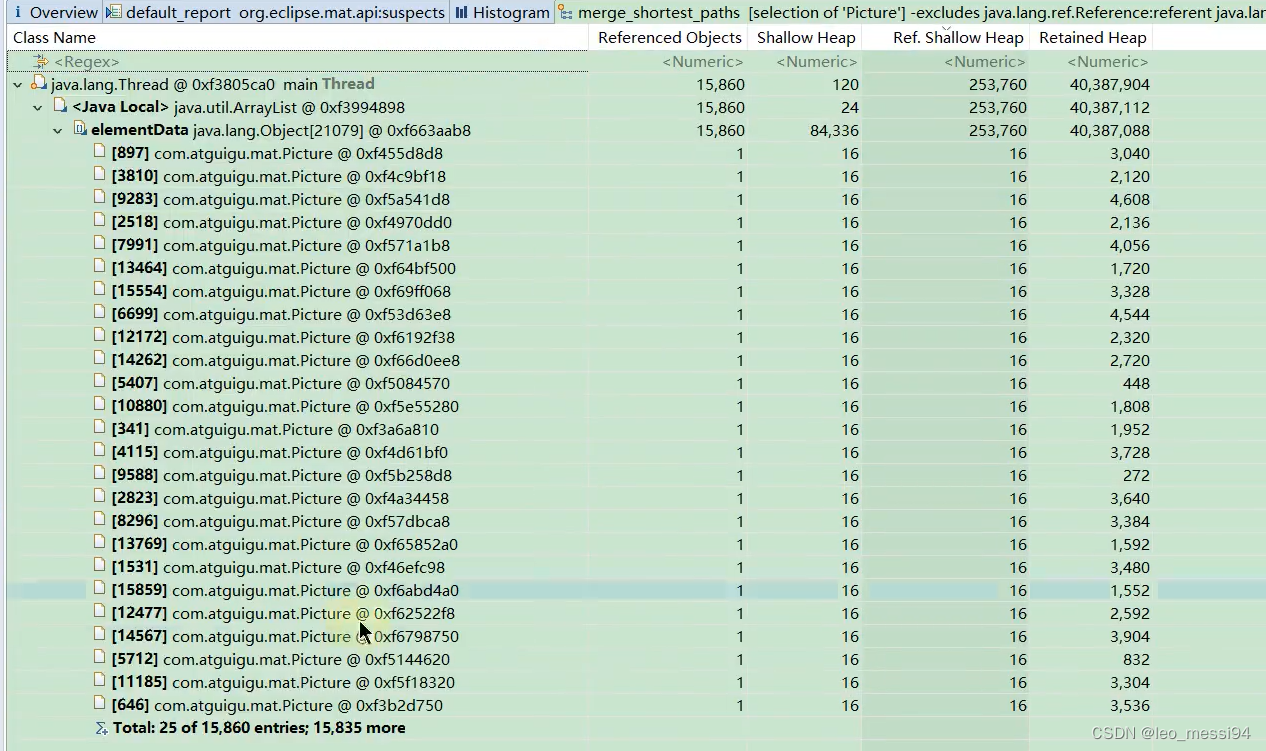Sort by Ref. Shallow Heap column
This screenshot has width=1266, height=751.
[958, 37]
